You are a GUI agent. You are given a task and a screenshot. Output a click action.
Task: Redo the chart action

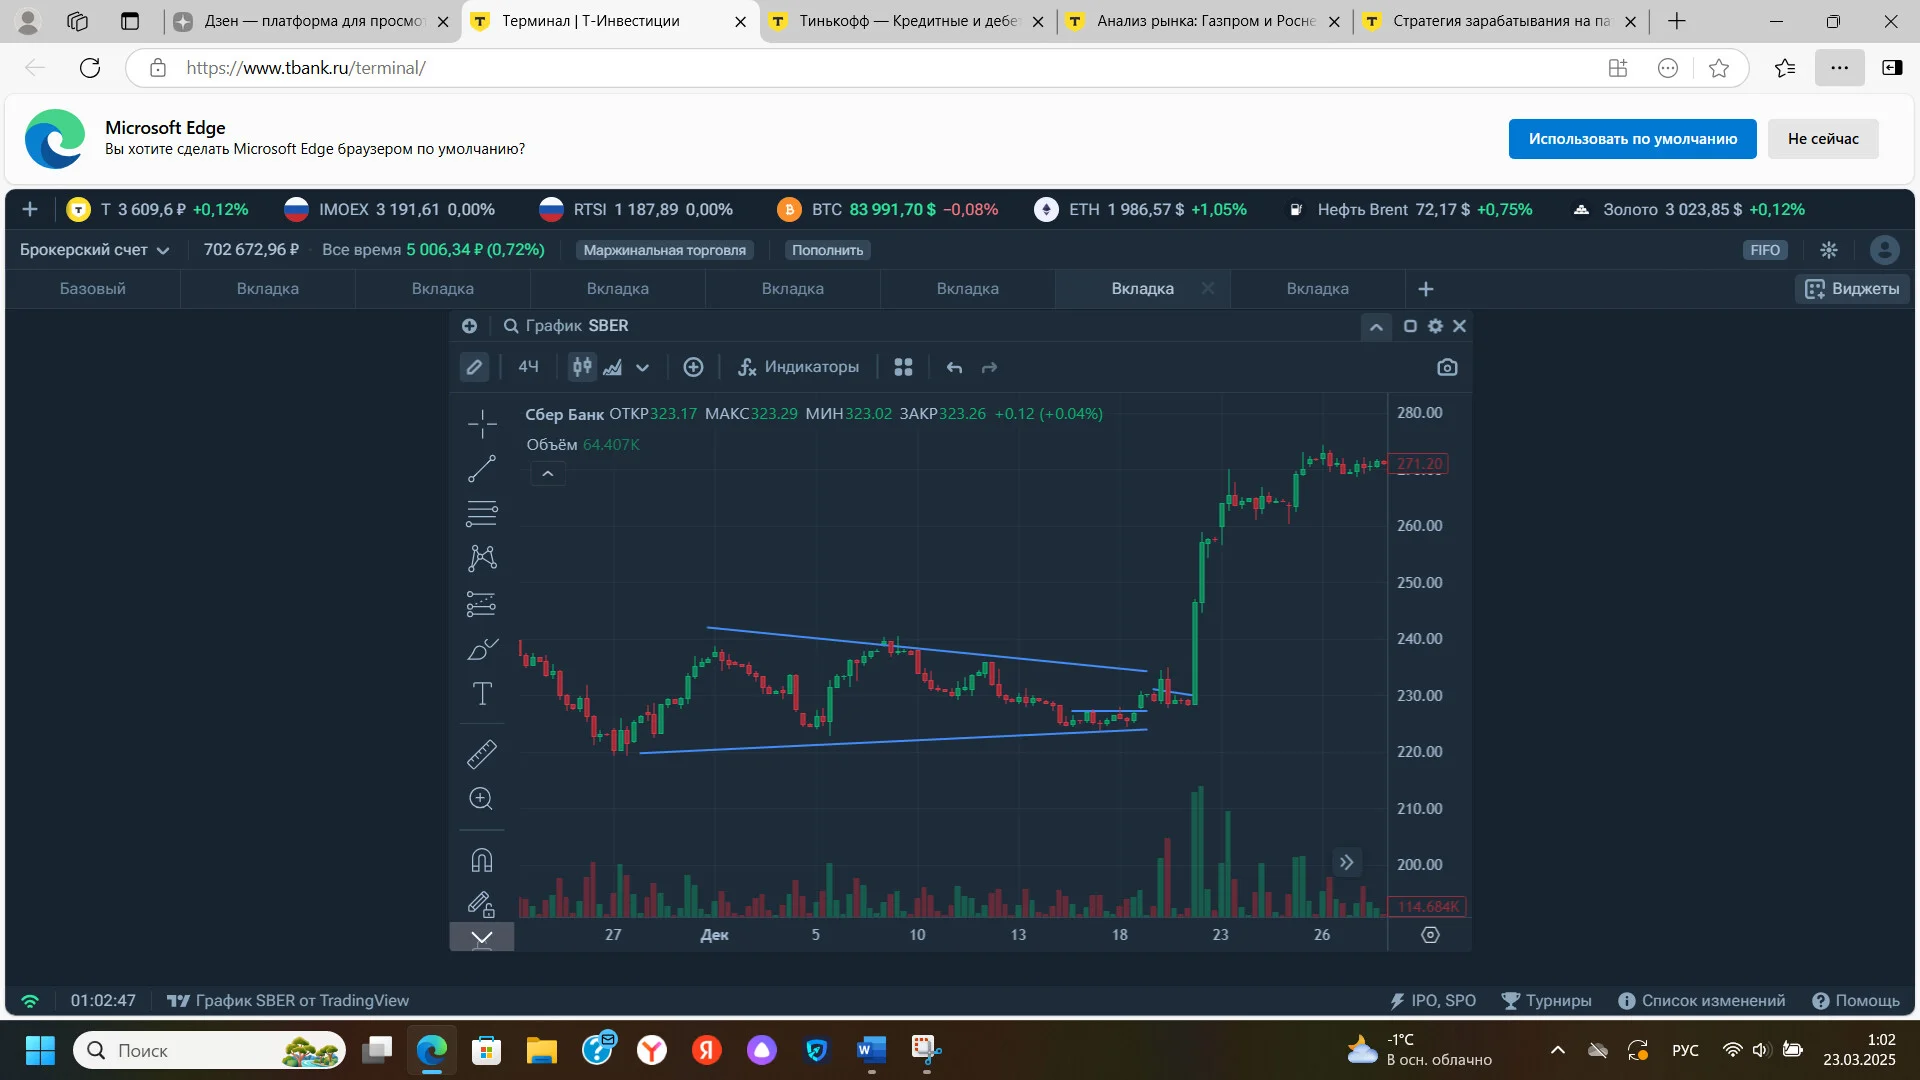(x=989, y=368)
